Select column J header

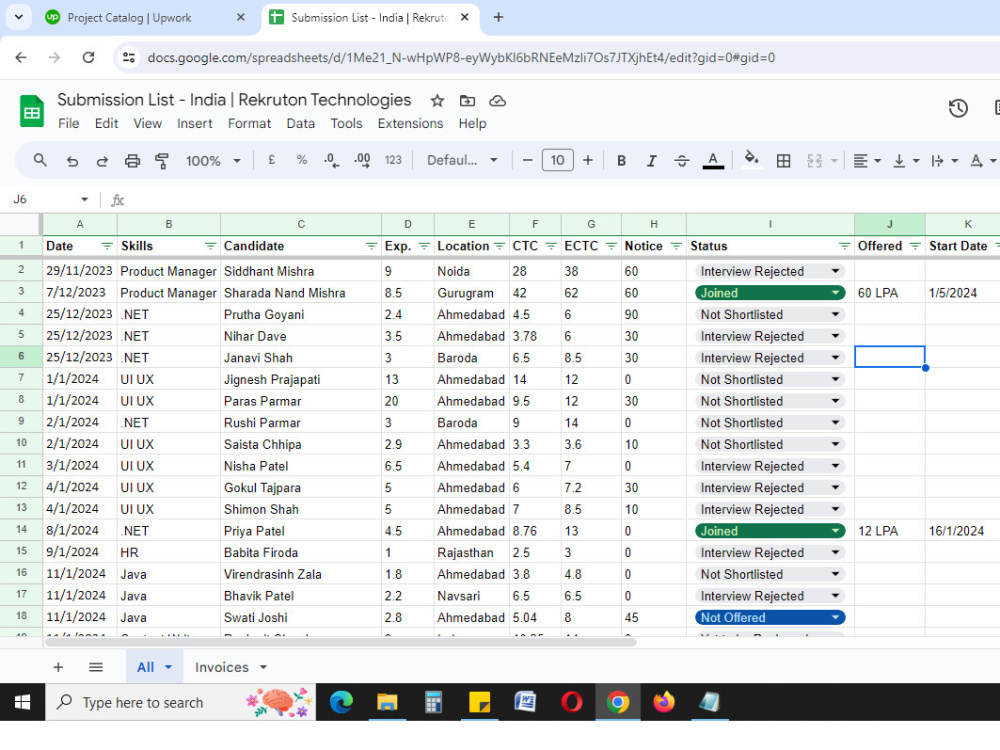click(890, 224)
